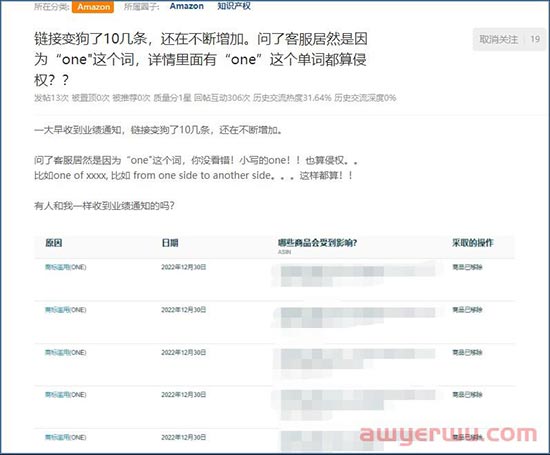Open the first row's 商标滥用(ONE) link
This screenshot has height=455, width=550.
click(x=66, y=267)
